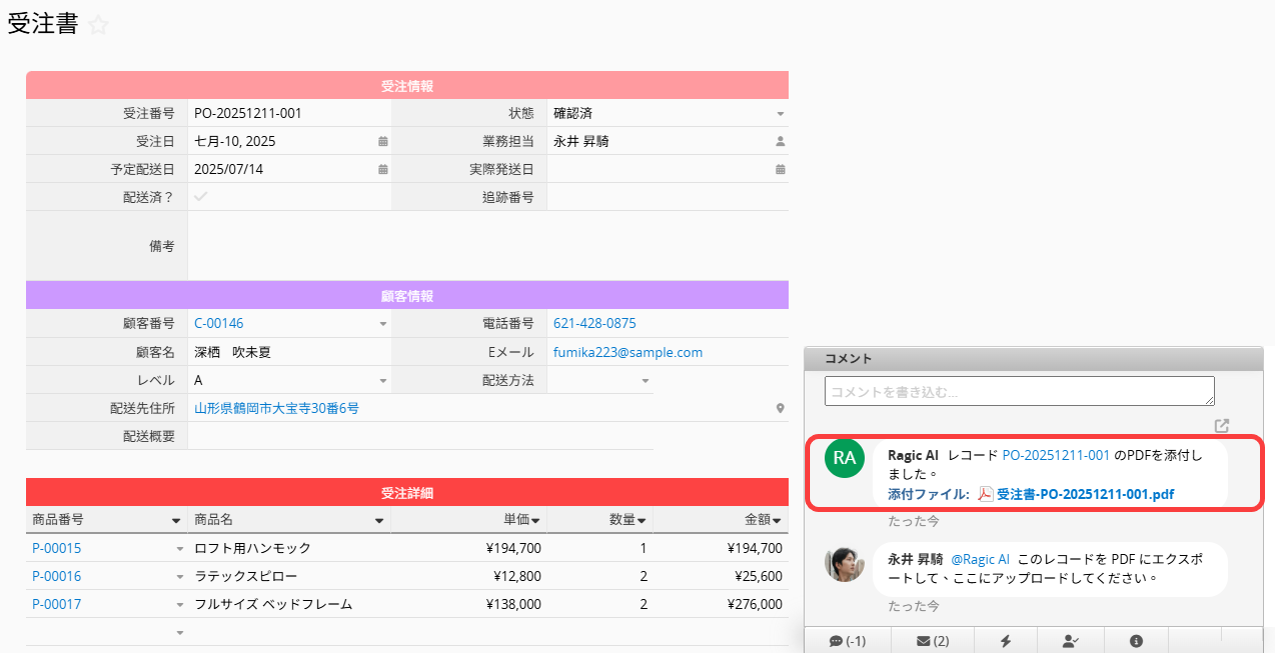Open the user approval tab icon
The width and height of the screenshot is (1275, 653).
tap(1070, 641)
